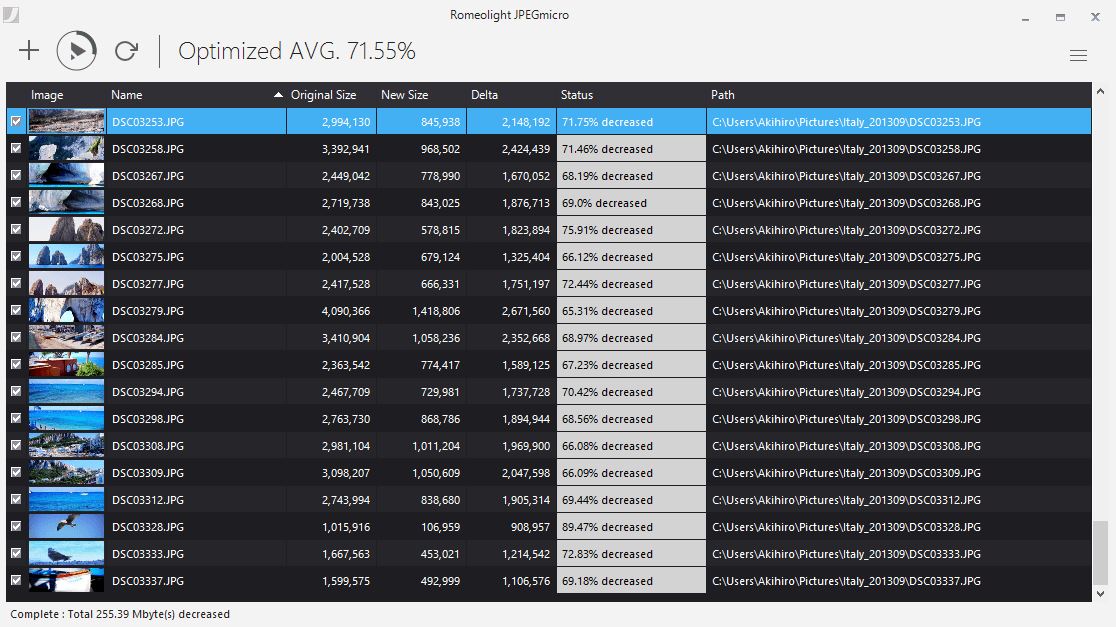Click the Path column header

723,95
